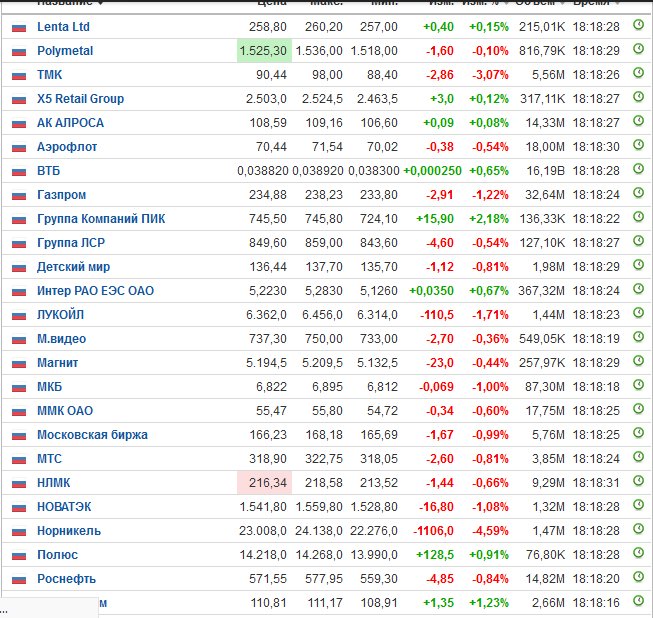This screenshot has height=618, width=653.
Task: Click the clock icon in Polymetal row
Action: point(638,49)
